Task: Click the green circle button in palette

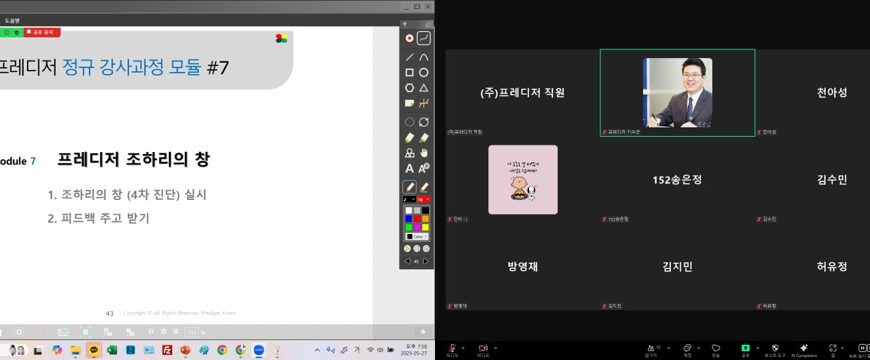Action: 408,249
